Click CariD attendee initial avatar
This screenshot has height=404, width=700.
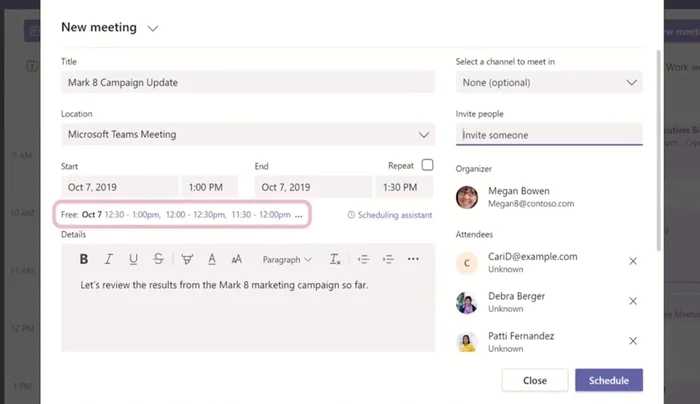tap(467, 263)
